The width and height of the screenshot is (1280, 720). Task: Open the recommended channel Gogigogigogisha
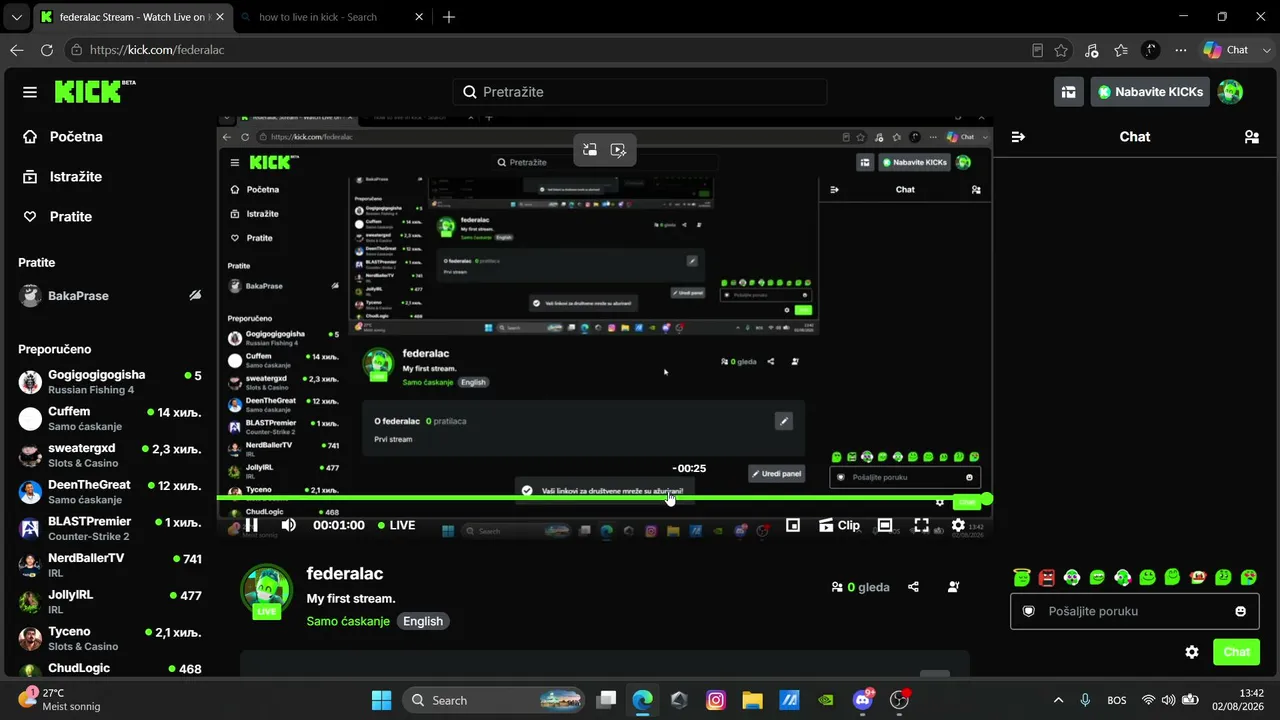pos(110,382)
